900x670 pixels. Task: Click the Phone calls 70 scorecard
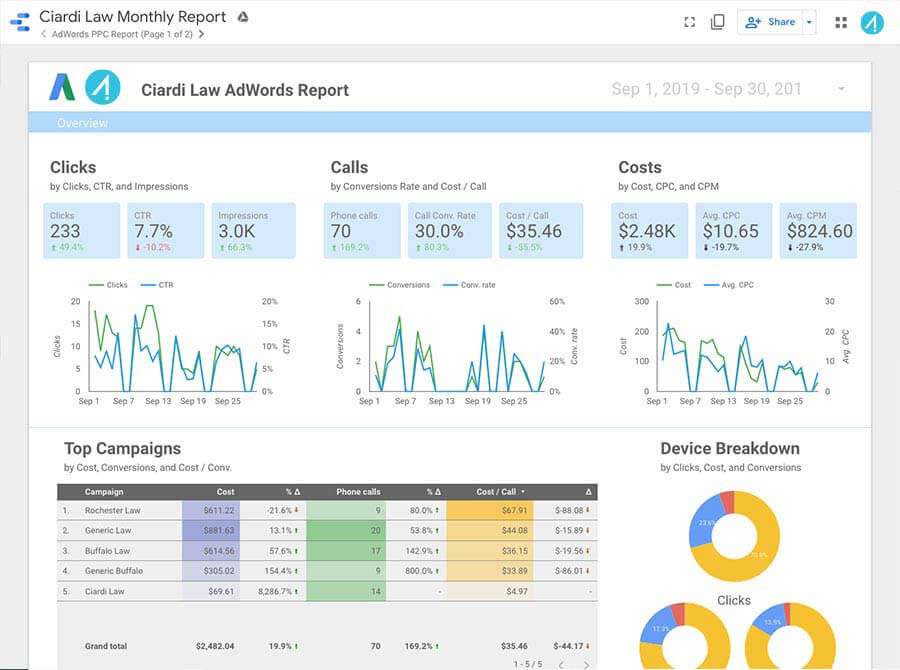click(362, 230)
